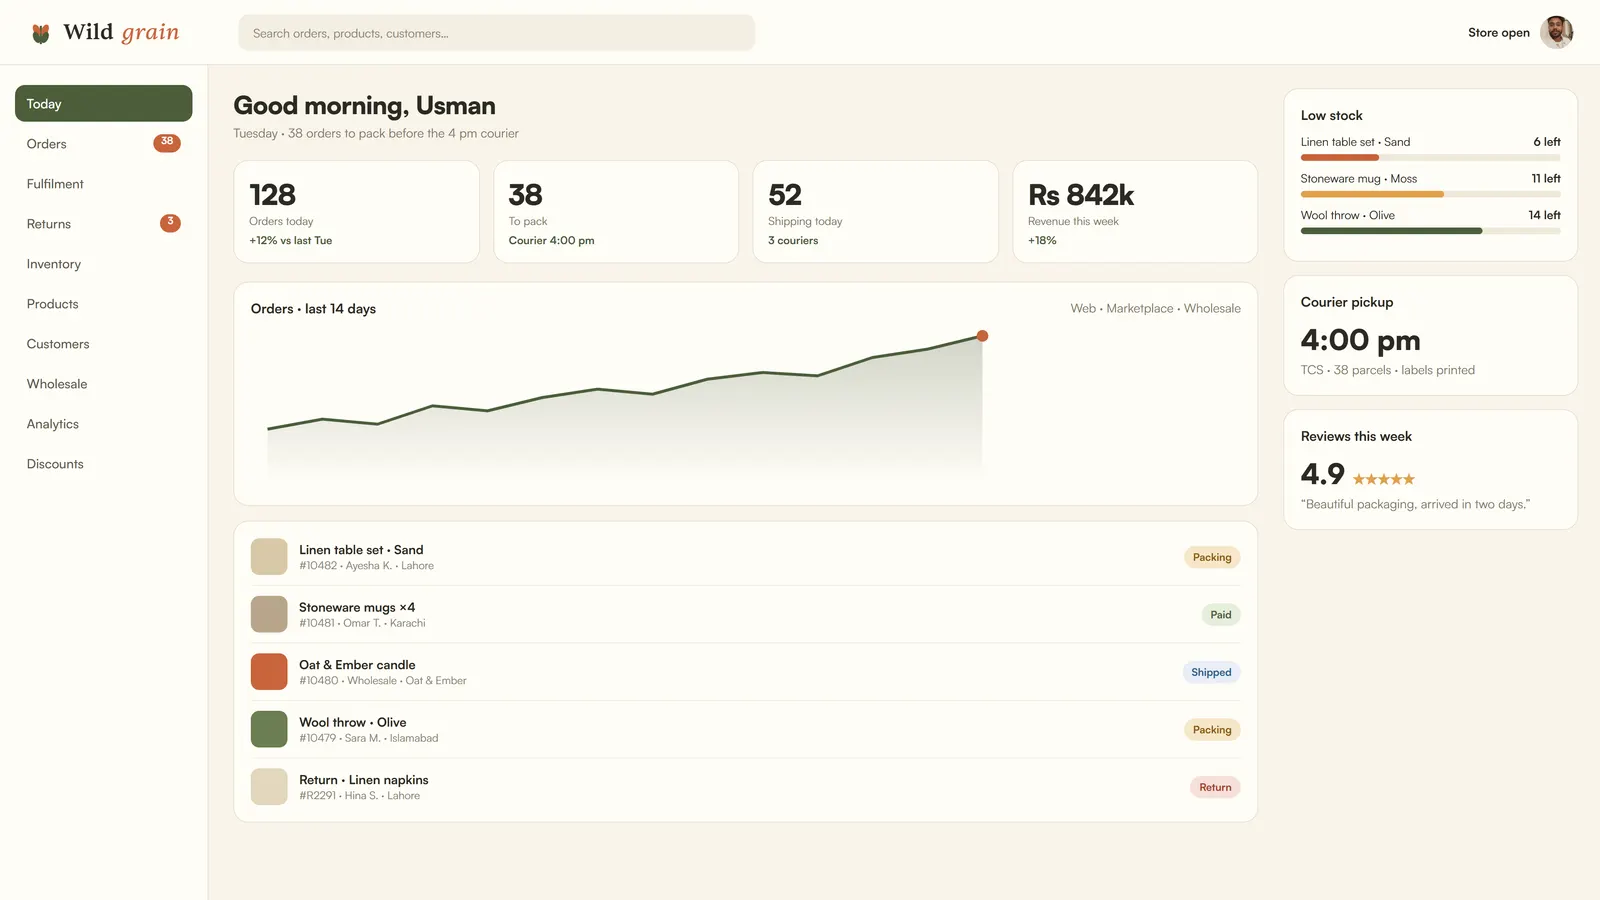This screenshot has width=1600, height=900.
Task: Click the Wild grain leaf logo
Action: (41, 33)
